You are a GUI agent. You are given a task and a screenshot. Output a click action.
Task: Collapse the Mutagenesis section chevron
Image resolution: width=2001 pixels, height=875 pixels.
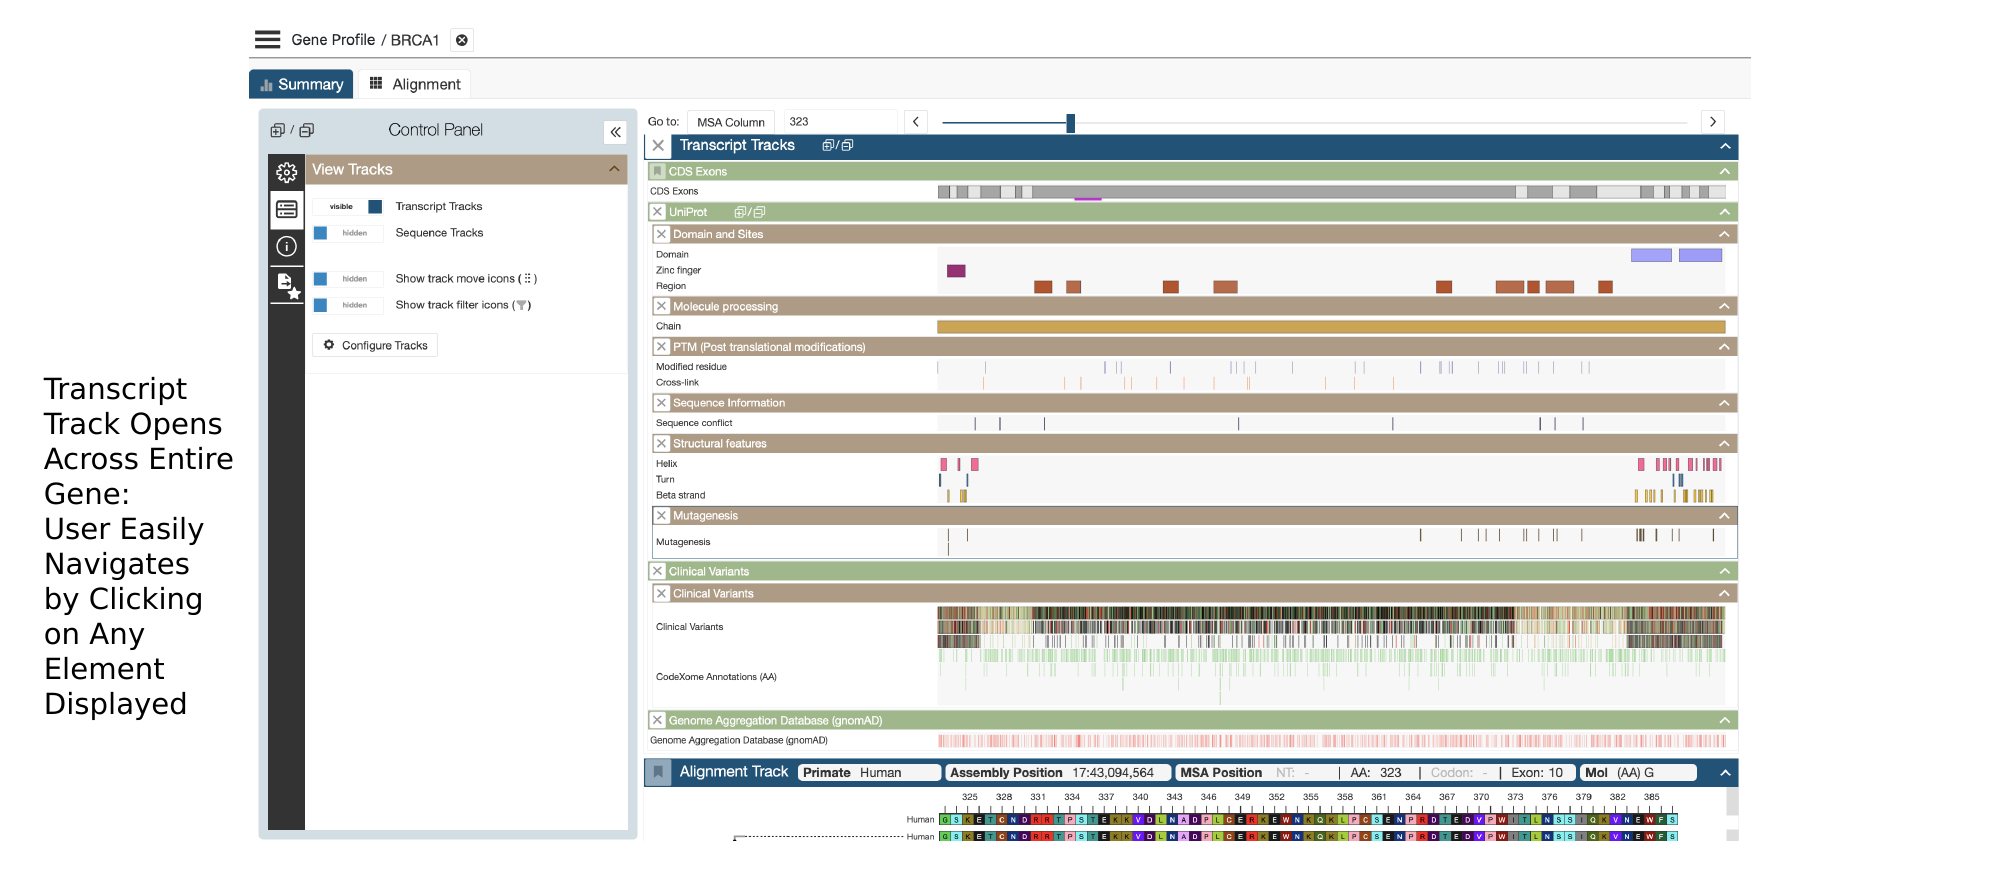1724,516
